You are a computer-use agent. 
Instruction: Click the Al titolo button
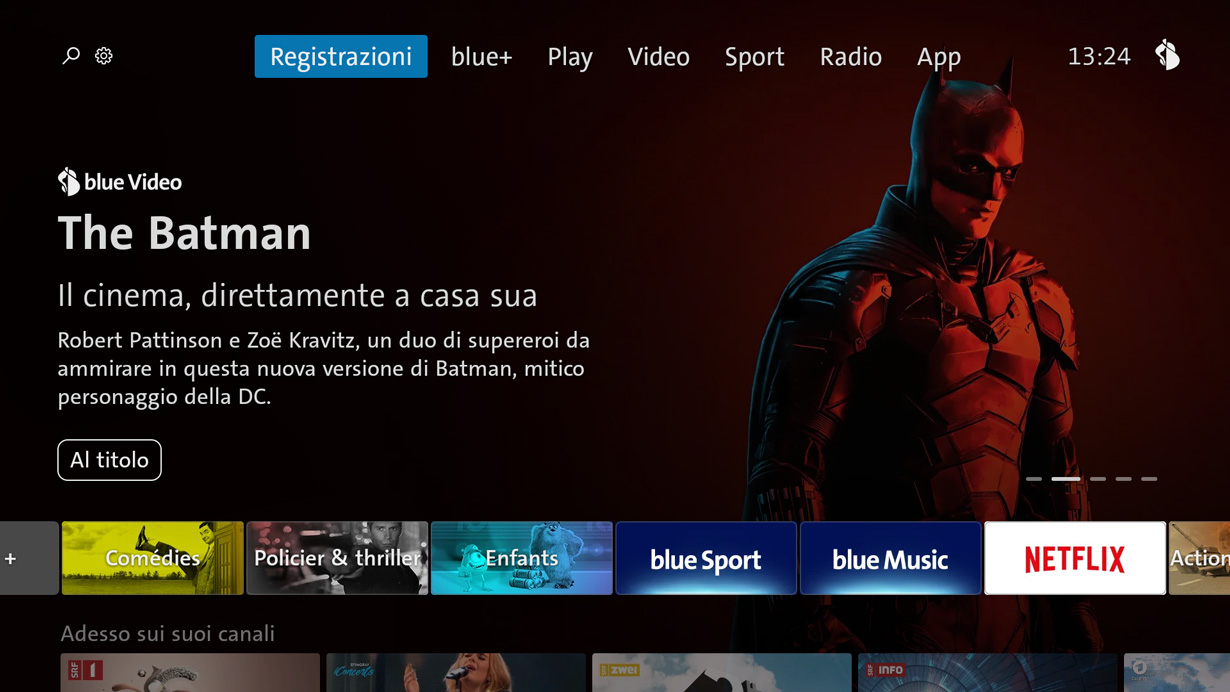pyautogui.click(x=109, y=460)
